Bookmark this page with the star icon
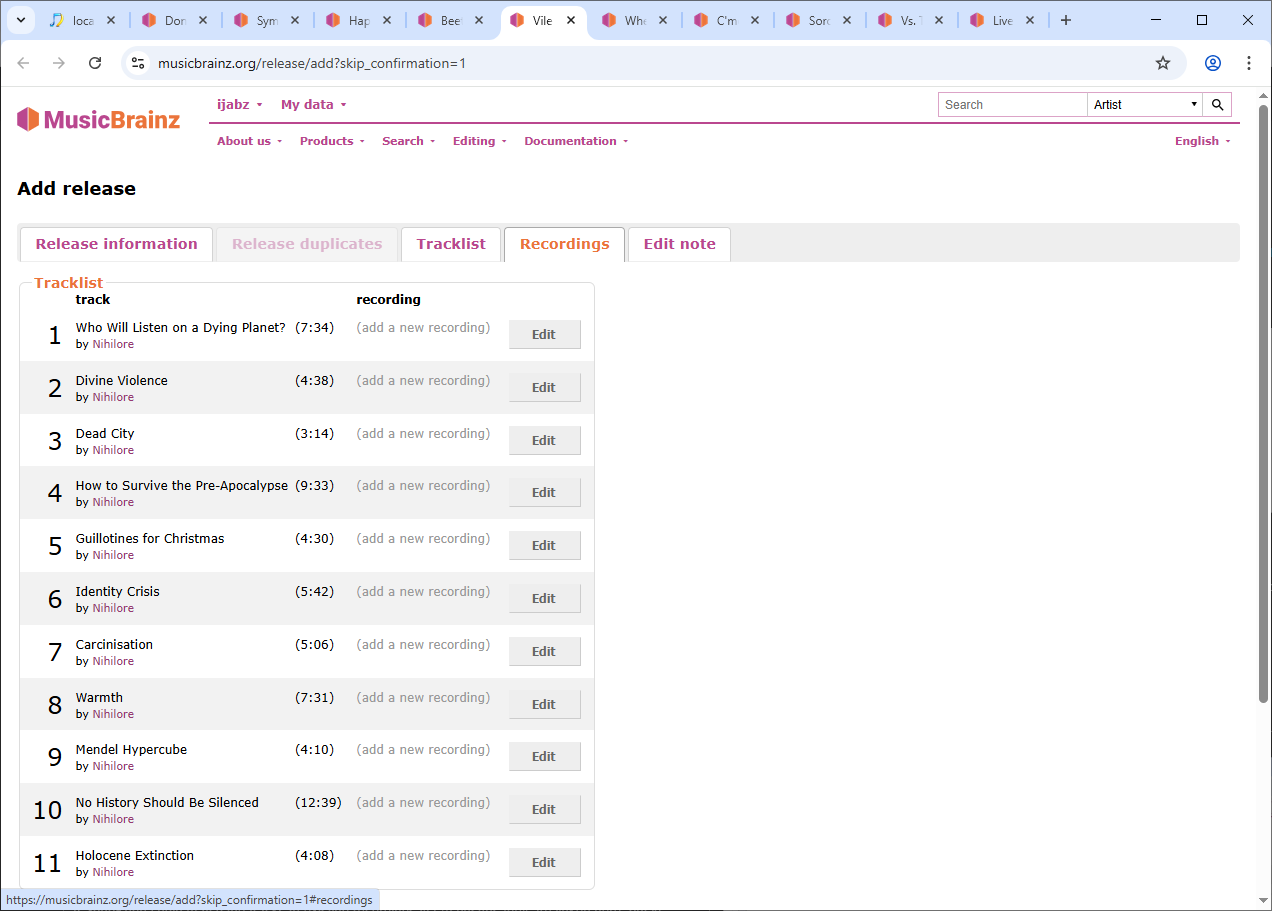Viewport: 1272px width, 911px height. (1162, 63)
